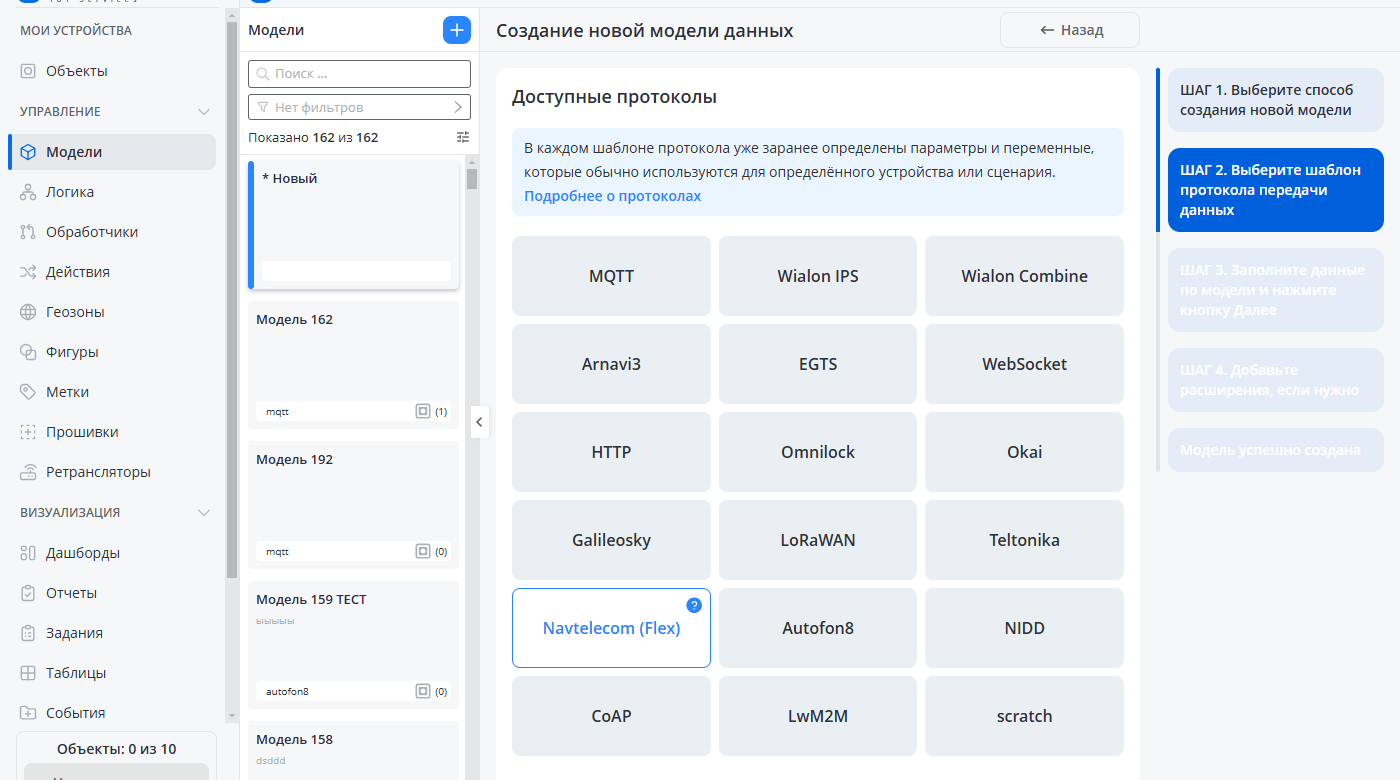The width and height of the screenshot is (1400, 780).
Task: Open Обработчики menu item
Action: 112,232
